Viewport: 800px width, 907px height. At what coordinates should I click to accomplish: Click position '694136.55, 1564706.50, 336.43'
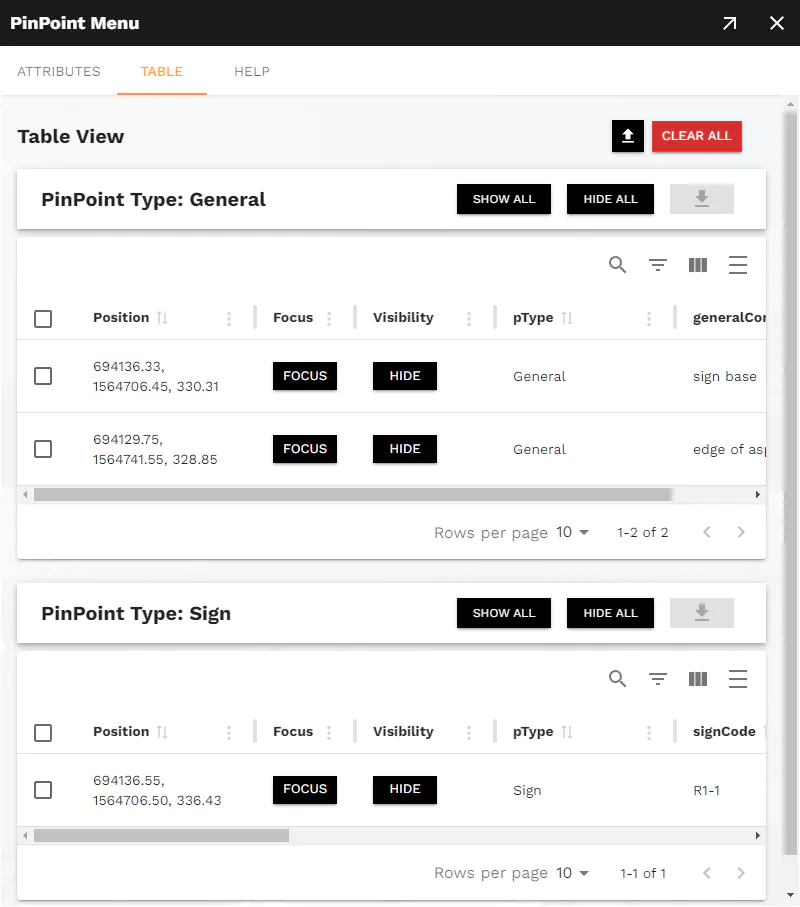point(157,790)
